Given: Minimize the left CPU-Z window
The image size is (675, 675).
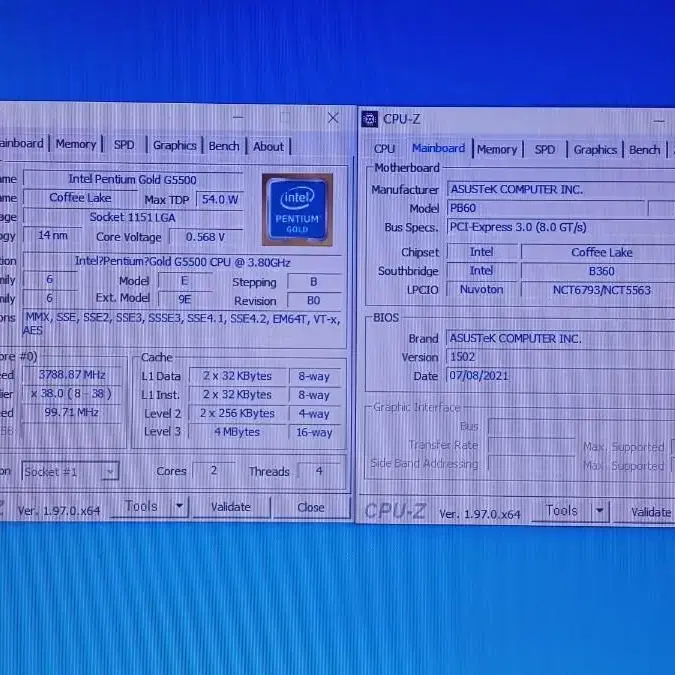Looking at the screenshot, I should click(238, 117).
